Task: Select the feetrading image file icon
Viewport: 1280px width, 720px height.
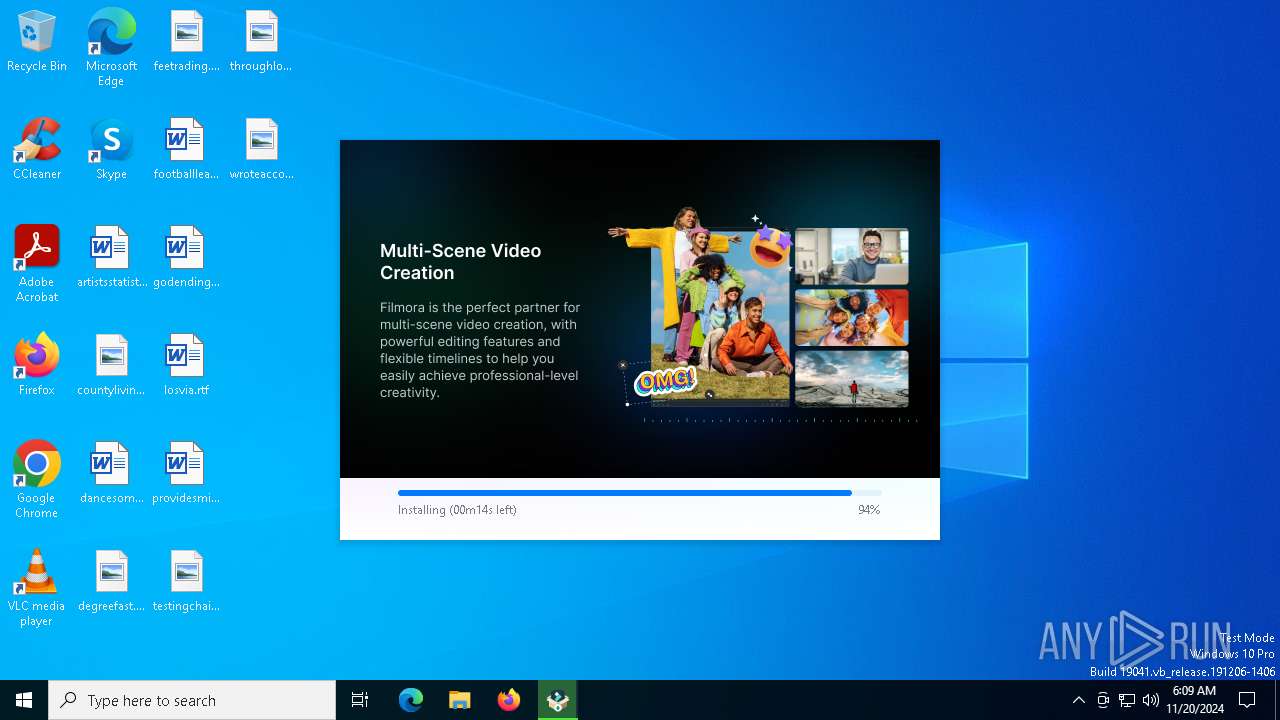Action: click(x=186, y=41)
